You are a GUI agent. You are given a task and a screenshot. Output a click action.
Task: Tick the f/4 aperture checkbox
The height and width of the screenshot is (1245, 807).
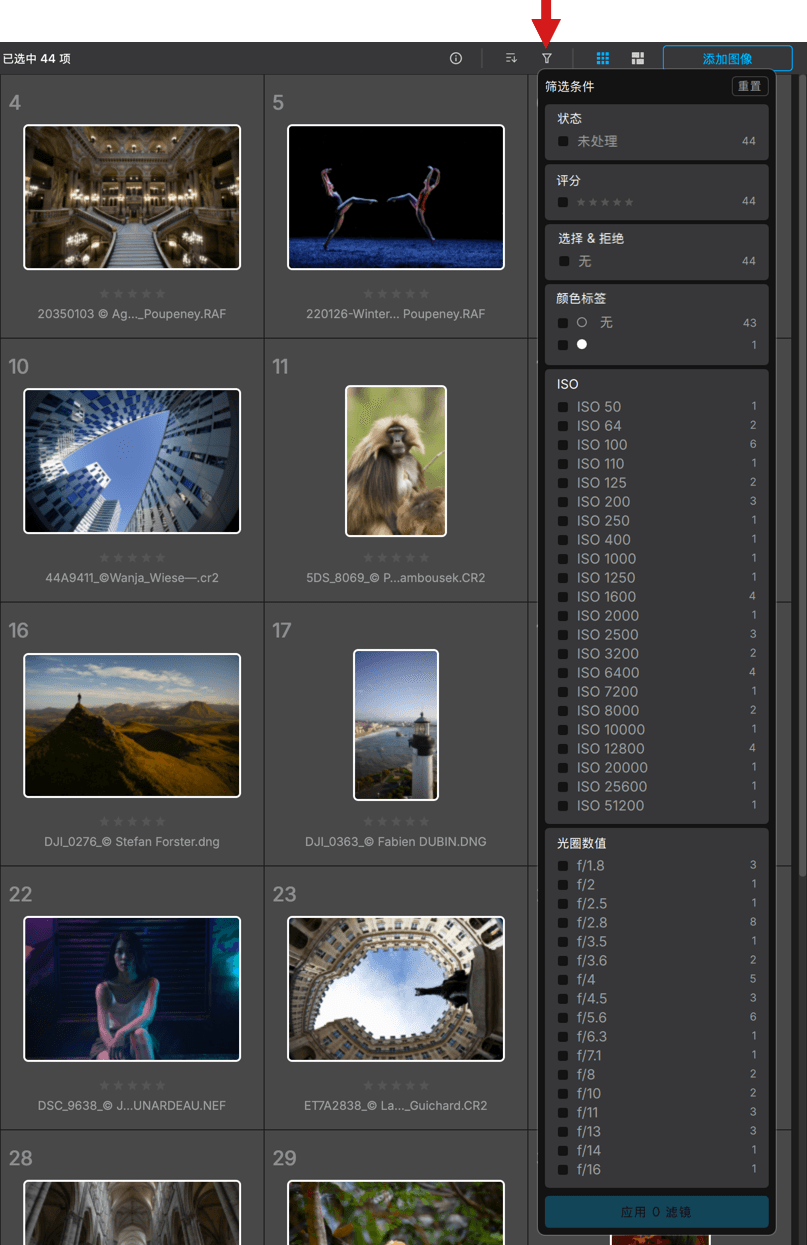(563, 980)
